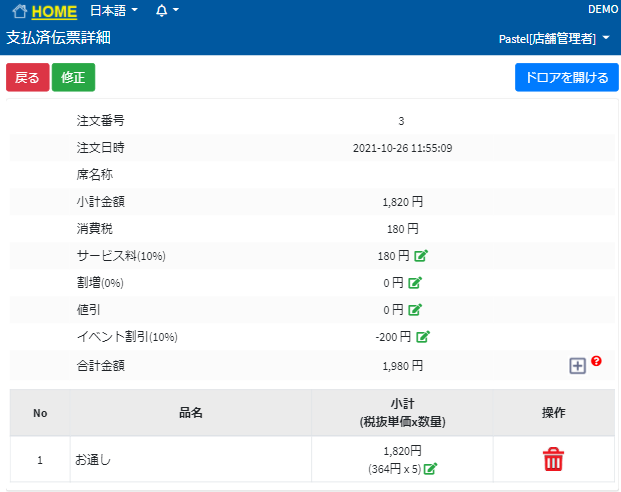Image resolution: width=621 pixels, height=492 pixels.
Task: Edit the quantity for 364円 x 5
Action: 431,468
